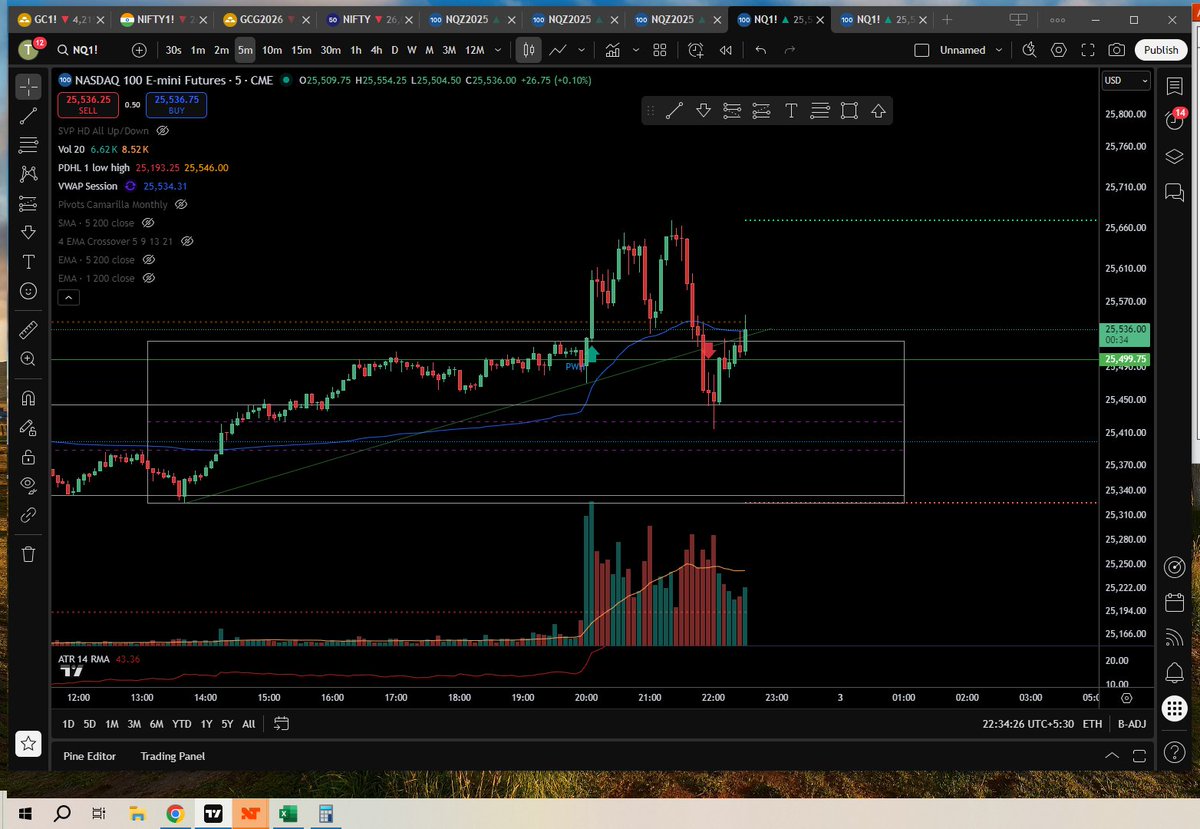This screenshot has height=829, width=1200.
Task: Toggle B-ADJ back adjustment
Action: click(1133, 723)
